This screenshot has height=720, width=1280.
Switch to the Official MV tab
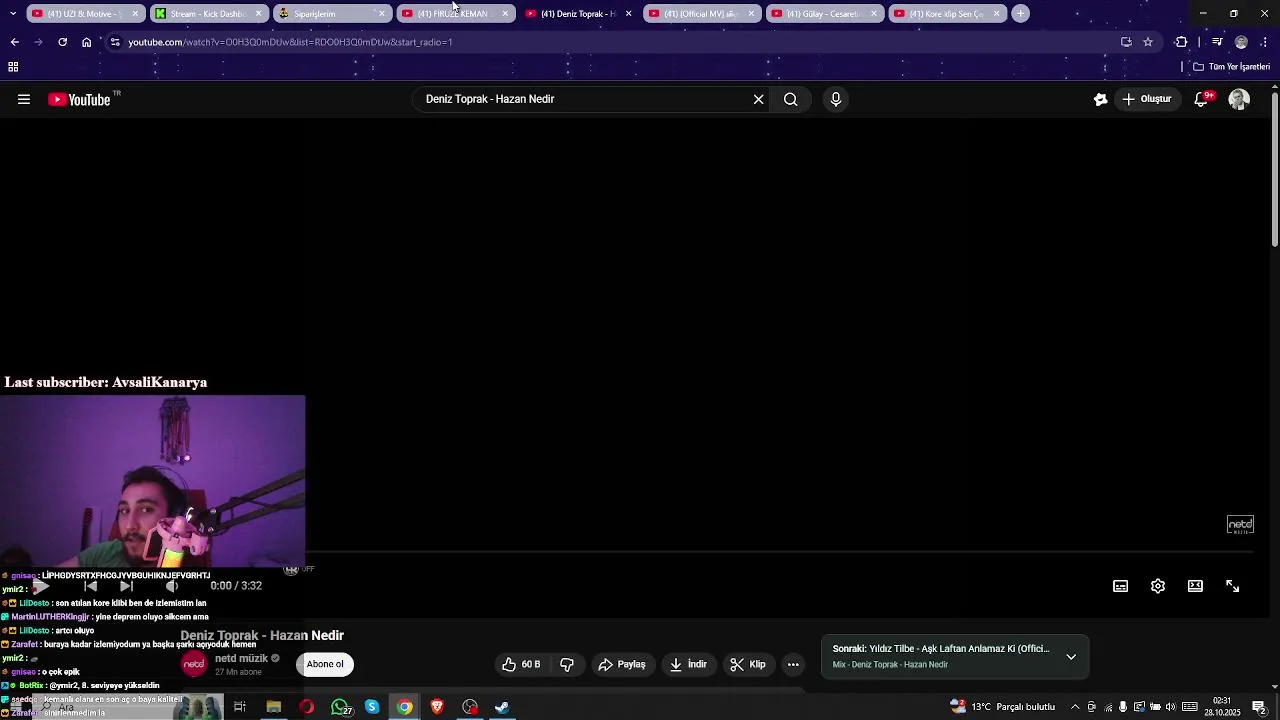700,14
